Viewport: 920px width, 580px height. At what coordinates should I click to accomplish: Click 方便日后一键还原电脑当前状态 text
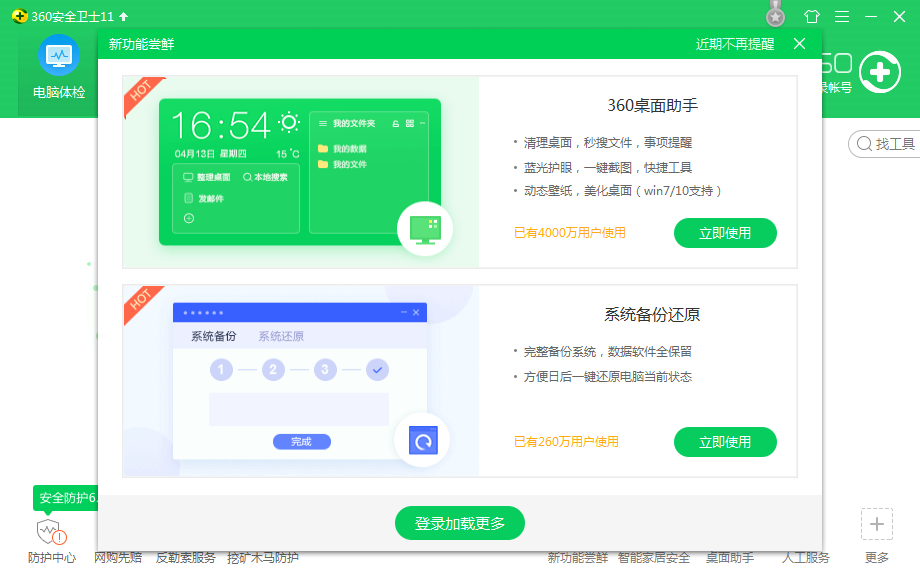608,377
